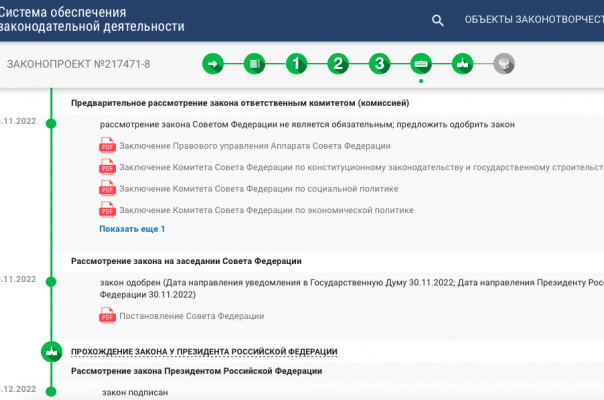Open Заключение Комитета по социальной политике

258,189
